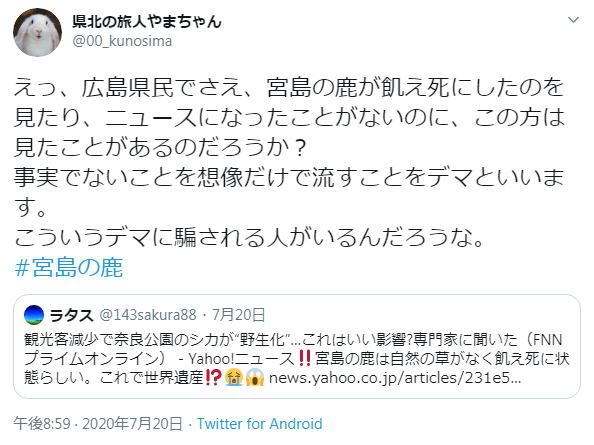Click the 7月20日 date on quoted tweet
594x445 pixels.
(x=238, y=315)
